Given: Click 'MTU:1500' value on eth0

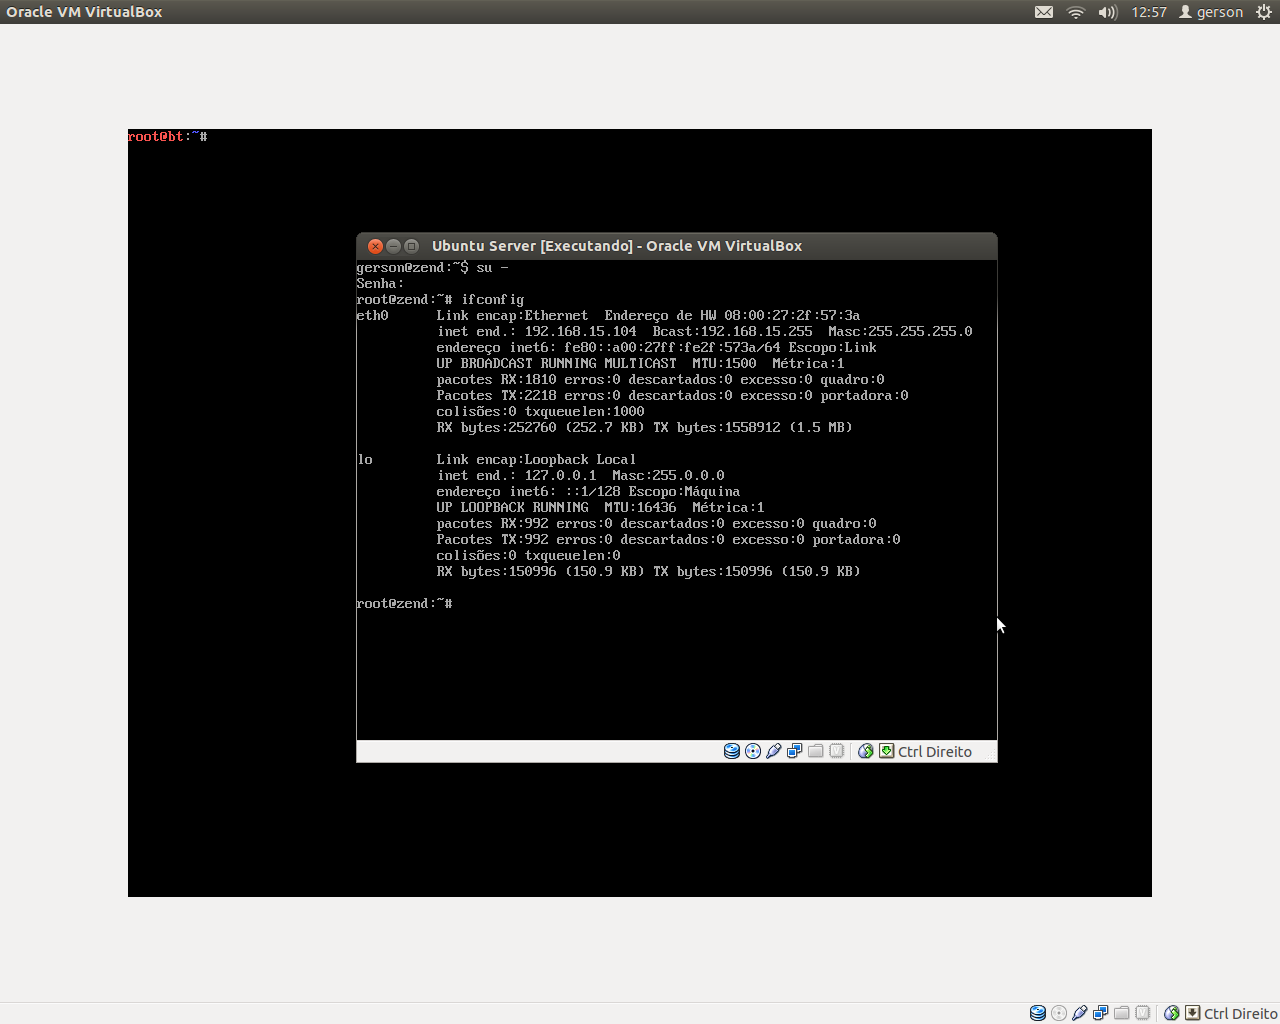Looking at the screenshot, I should click(724, 364).
